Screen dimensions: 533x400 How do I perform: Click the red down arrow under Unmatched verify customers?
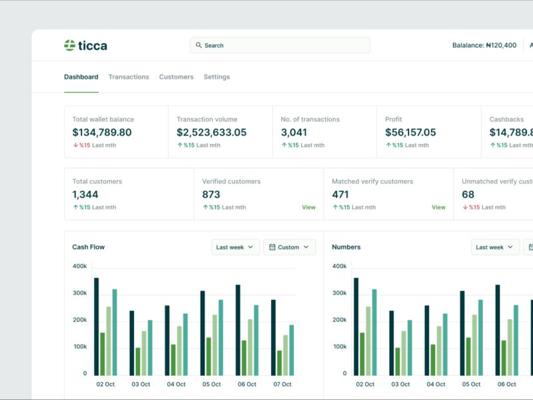(465, 207)
